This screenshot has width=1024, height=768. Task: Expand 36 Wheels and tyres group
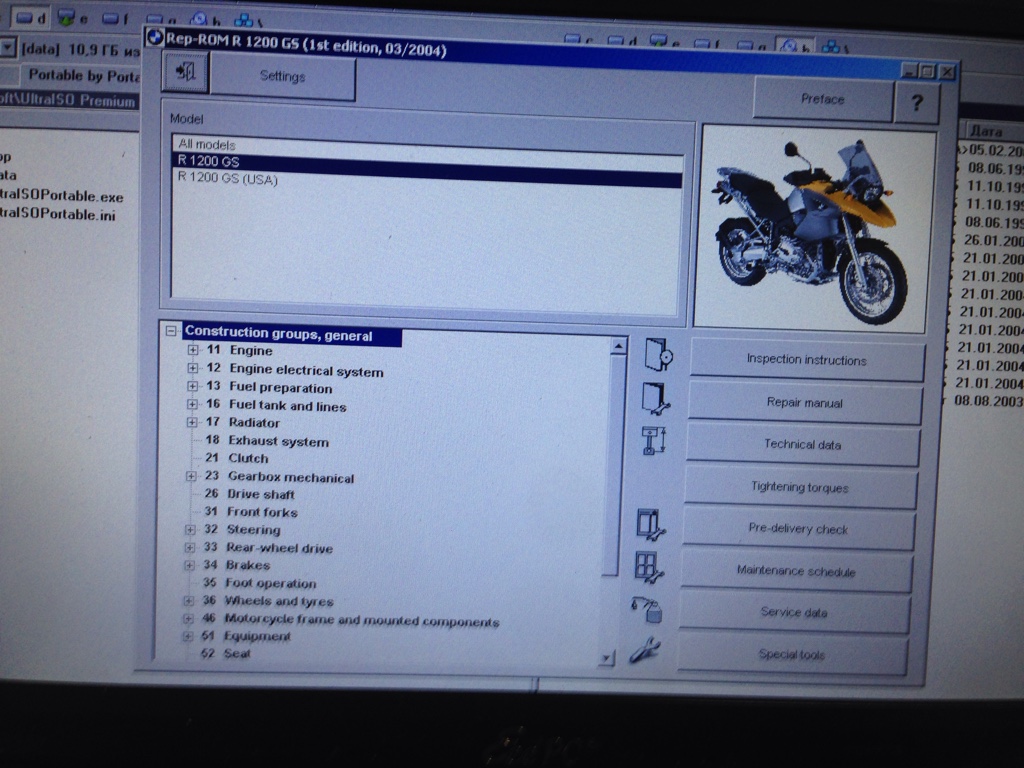[189, 601]
